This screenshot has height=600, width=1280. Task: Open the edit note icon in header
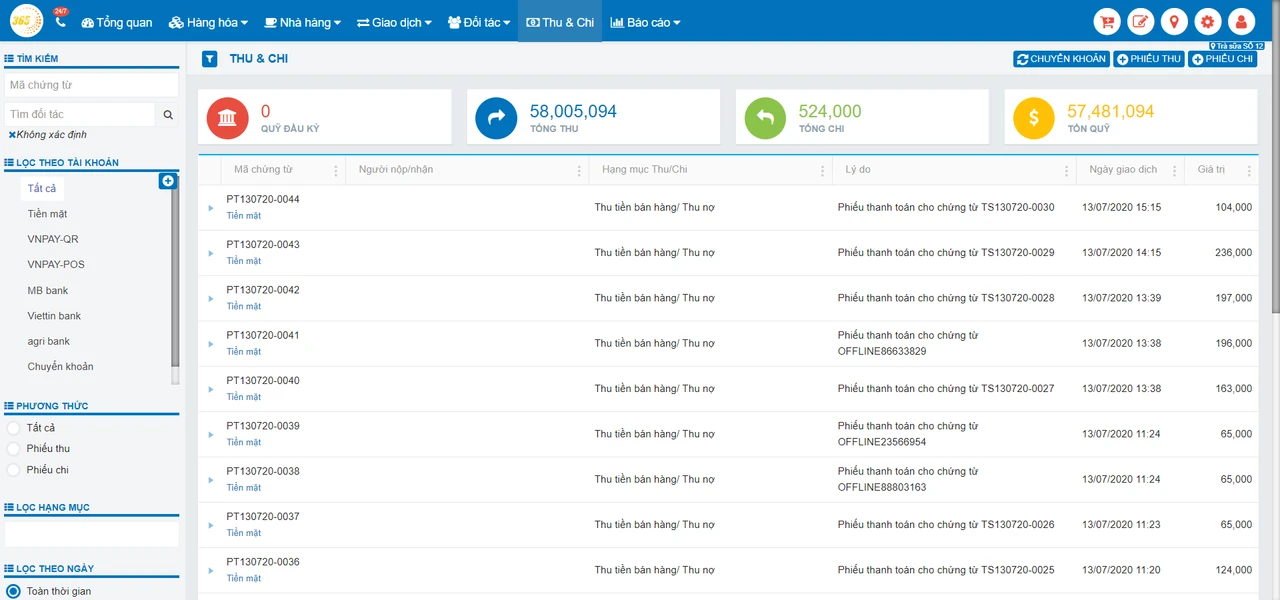(x=1140, y=21)
